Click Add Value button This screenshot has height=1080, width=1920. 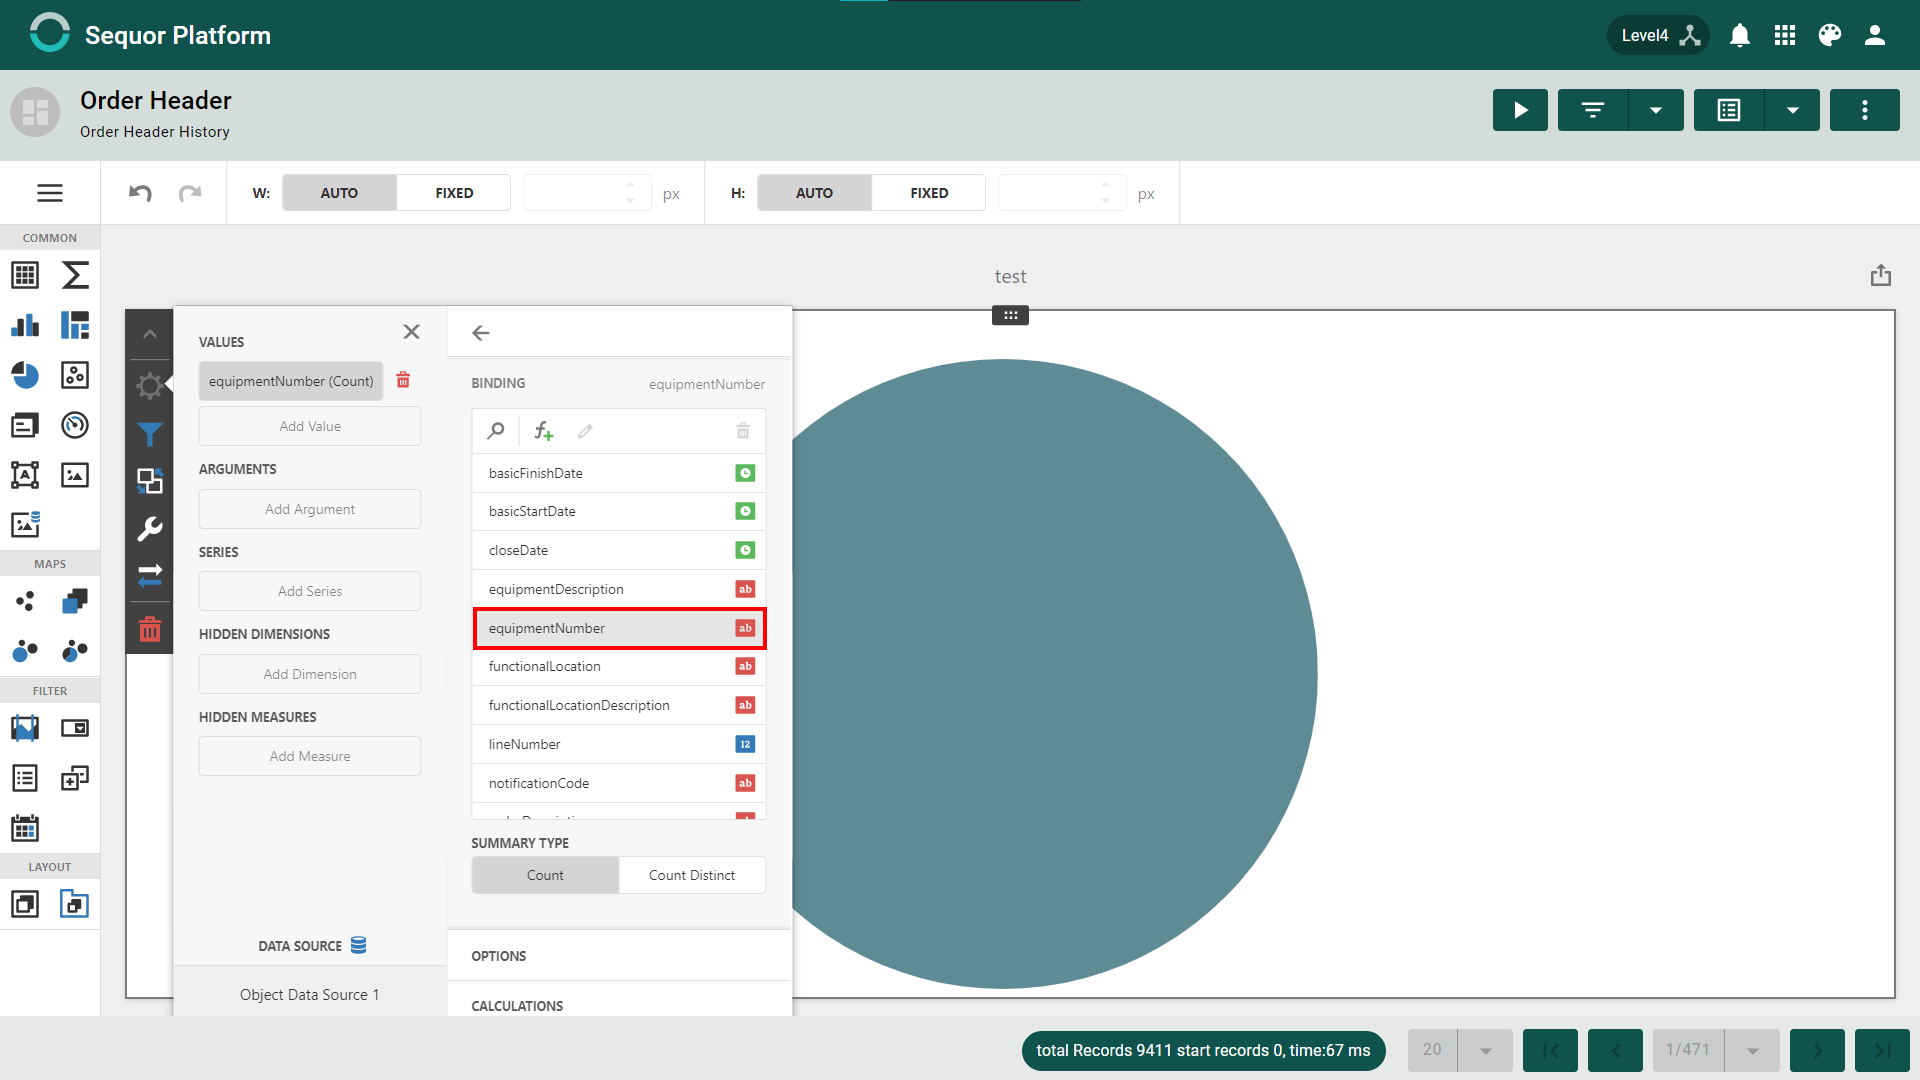(310, 426)
